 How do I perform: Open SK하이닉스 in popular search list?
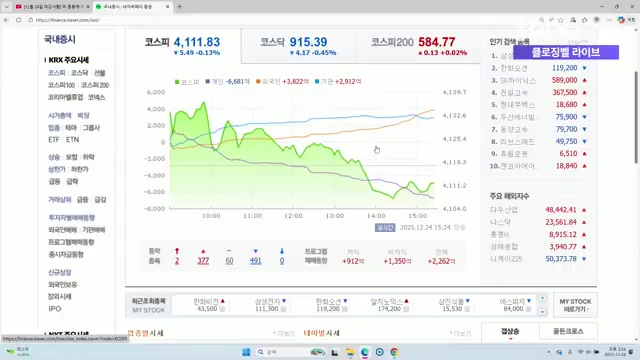(518, 80)
